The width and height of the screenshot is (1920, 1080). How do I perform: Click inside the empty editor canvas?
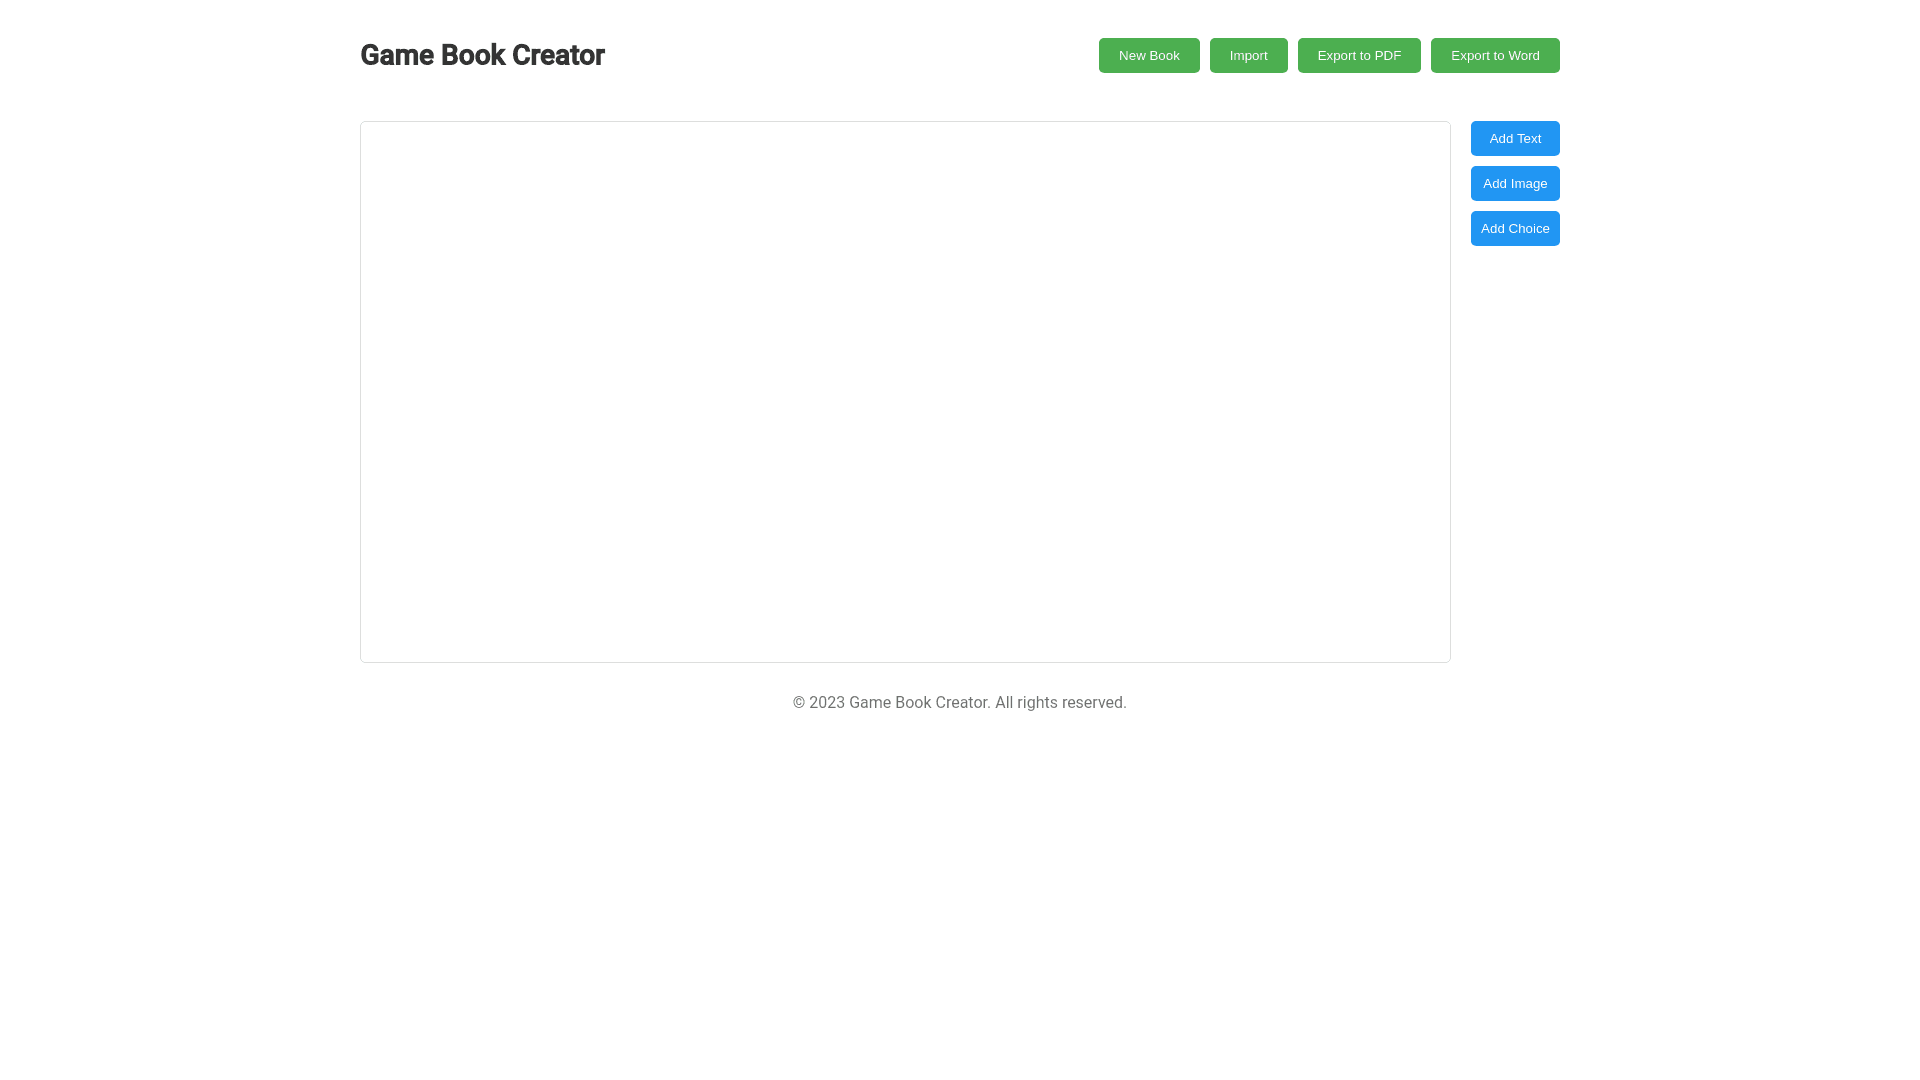click(x=905, y=391)
